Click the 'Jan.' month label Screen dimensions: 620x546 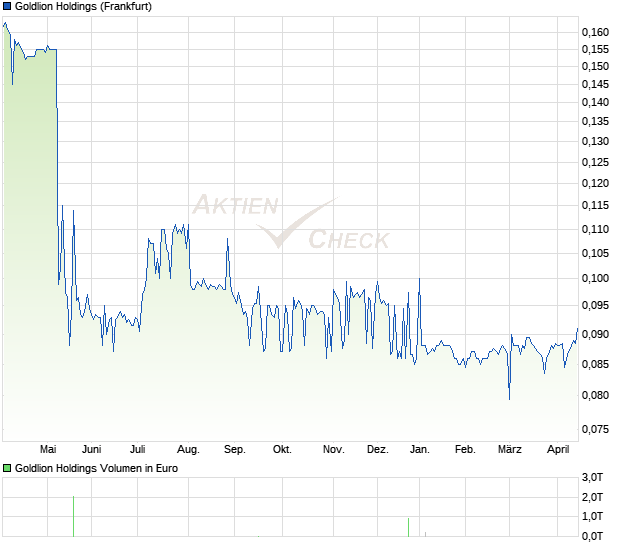pos(420,450)
